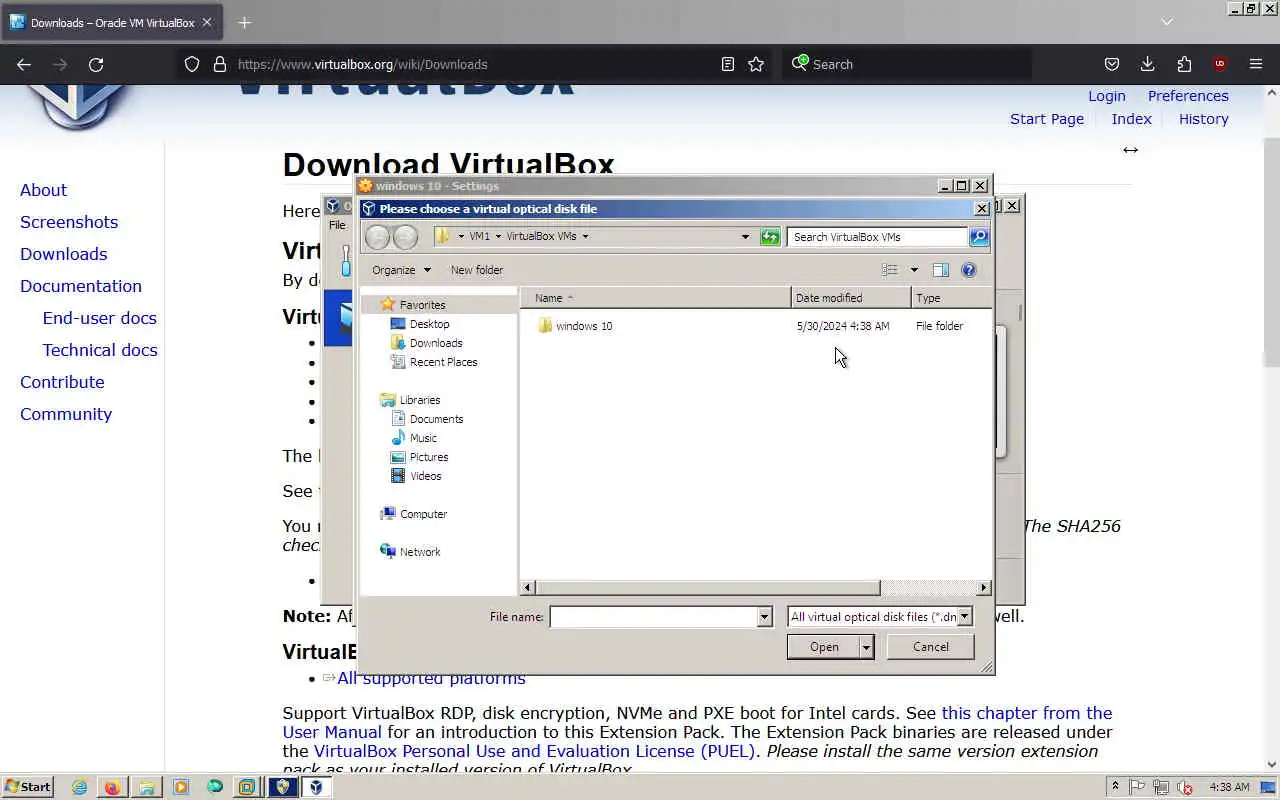Open Firefox taskbar icon
The image size is (1280, 800).
click(x=112, y=787)
